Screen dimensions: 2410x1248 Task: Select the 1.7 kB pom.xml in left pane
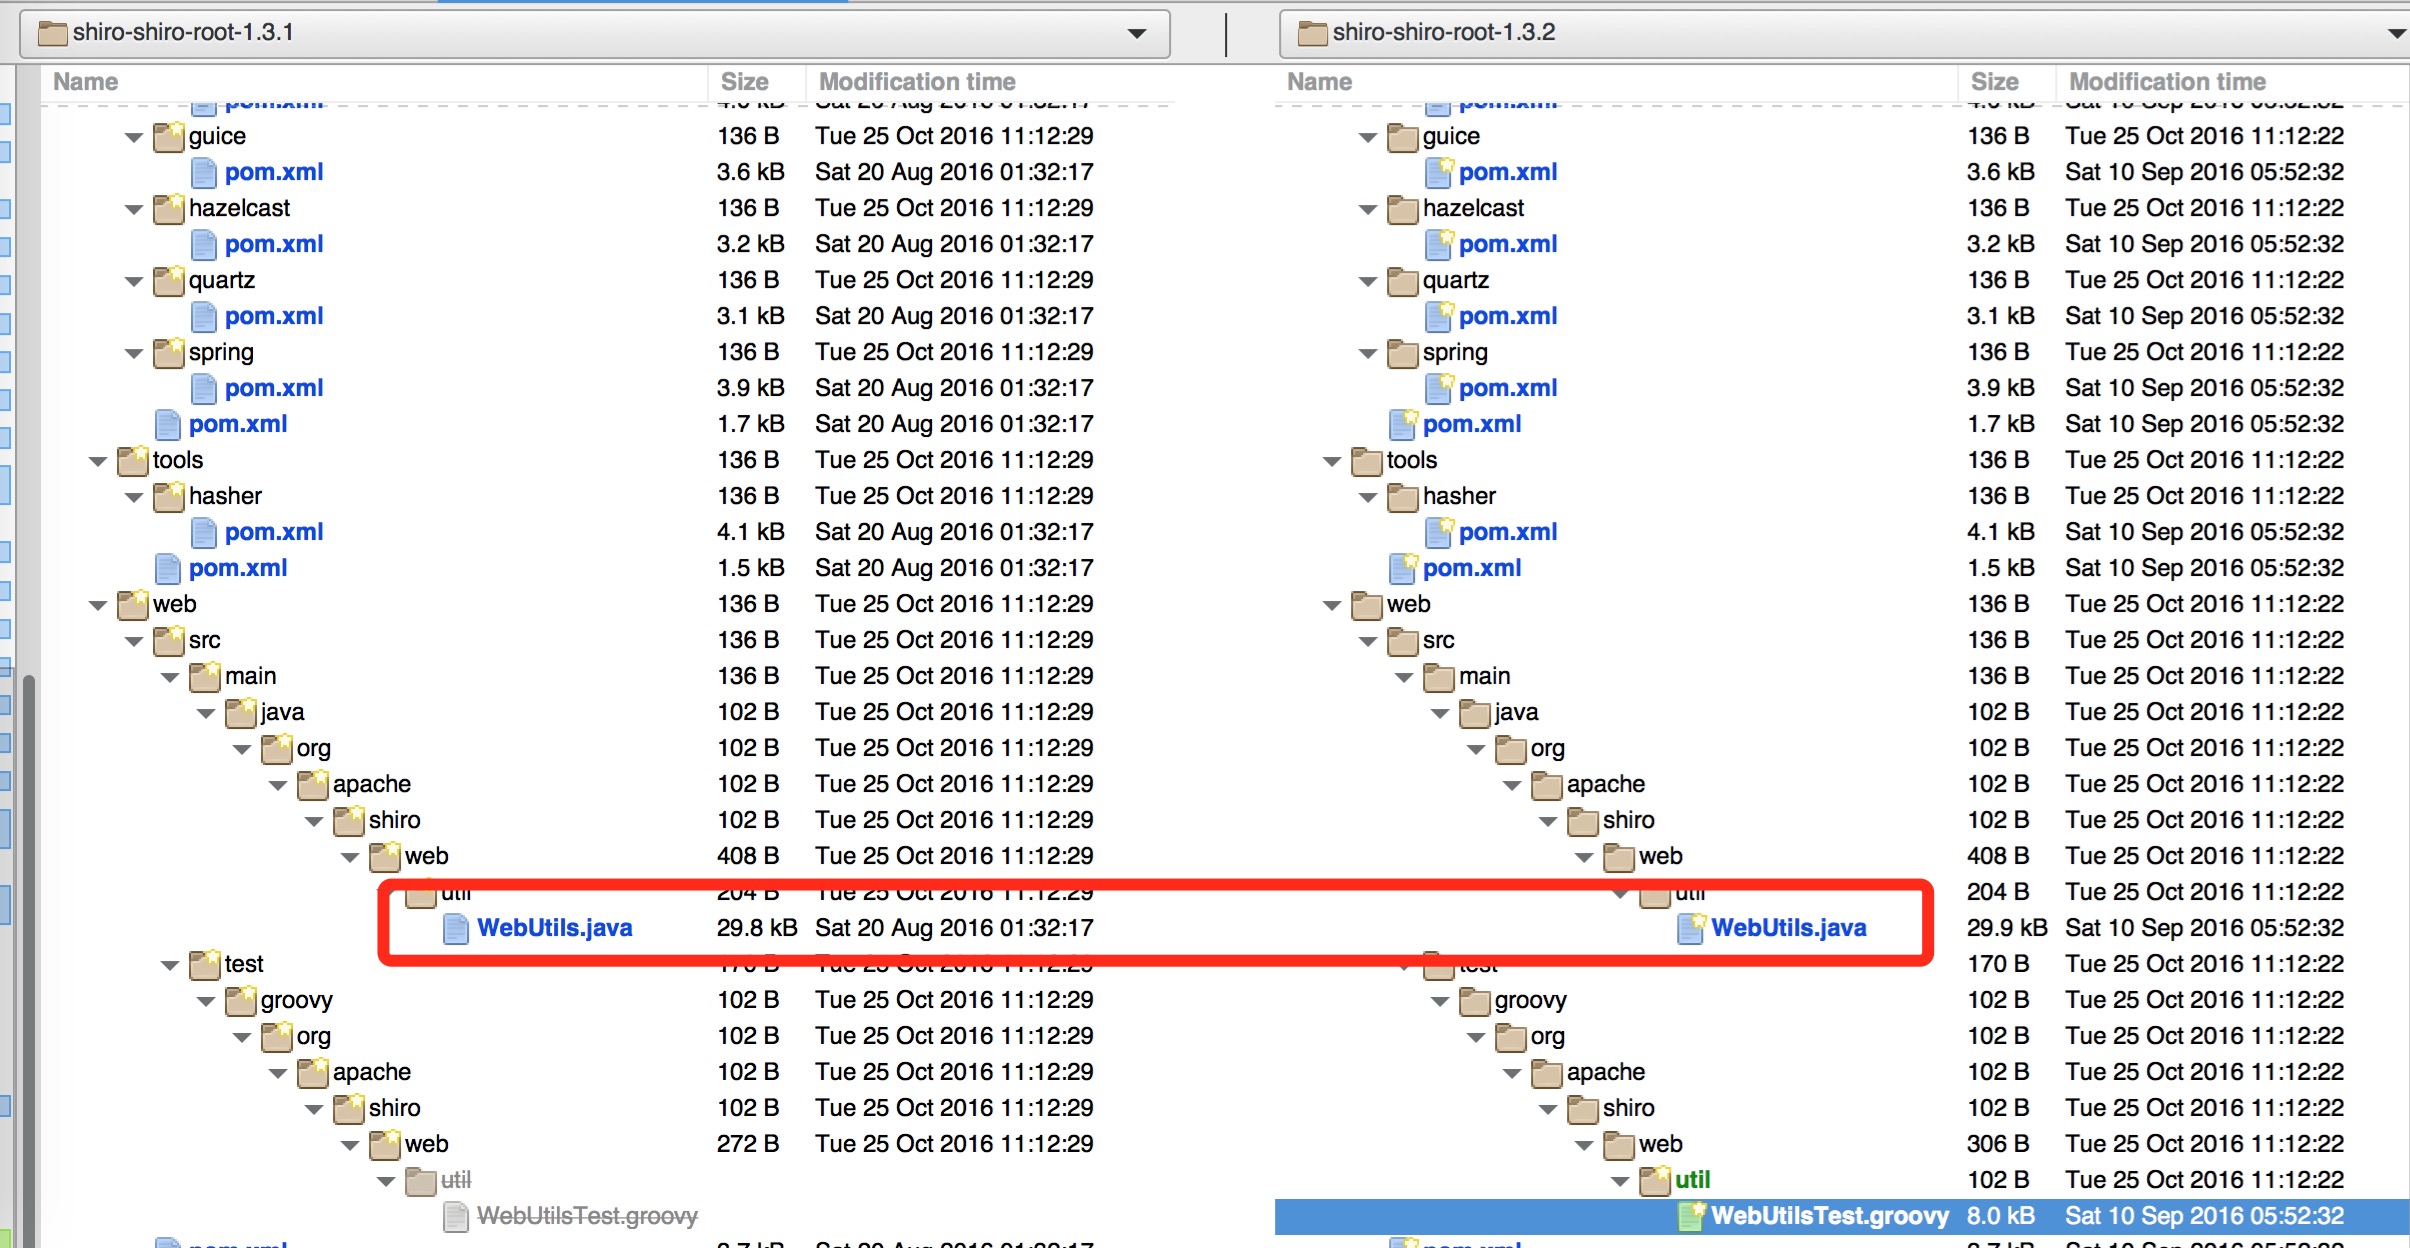tap(238, 424)
